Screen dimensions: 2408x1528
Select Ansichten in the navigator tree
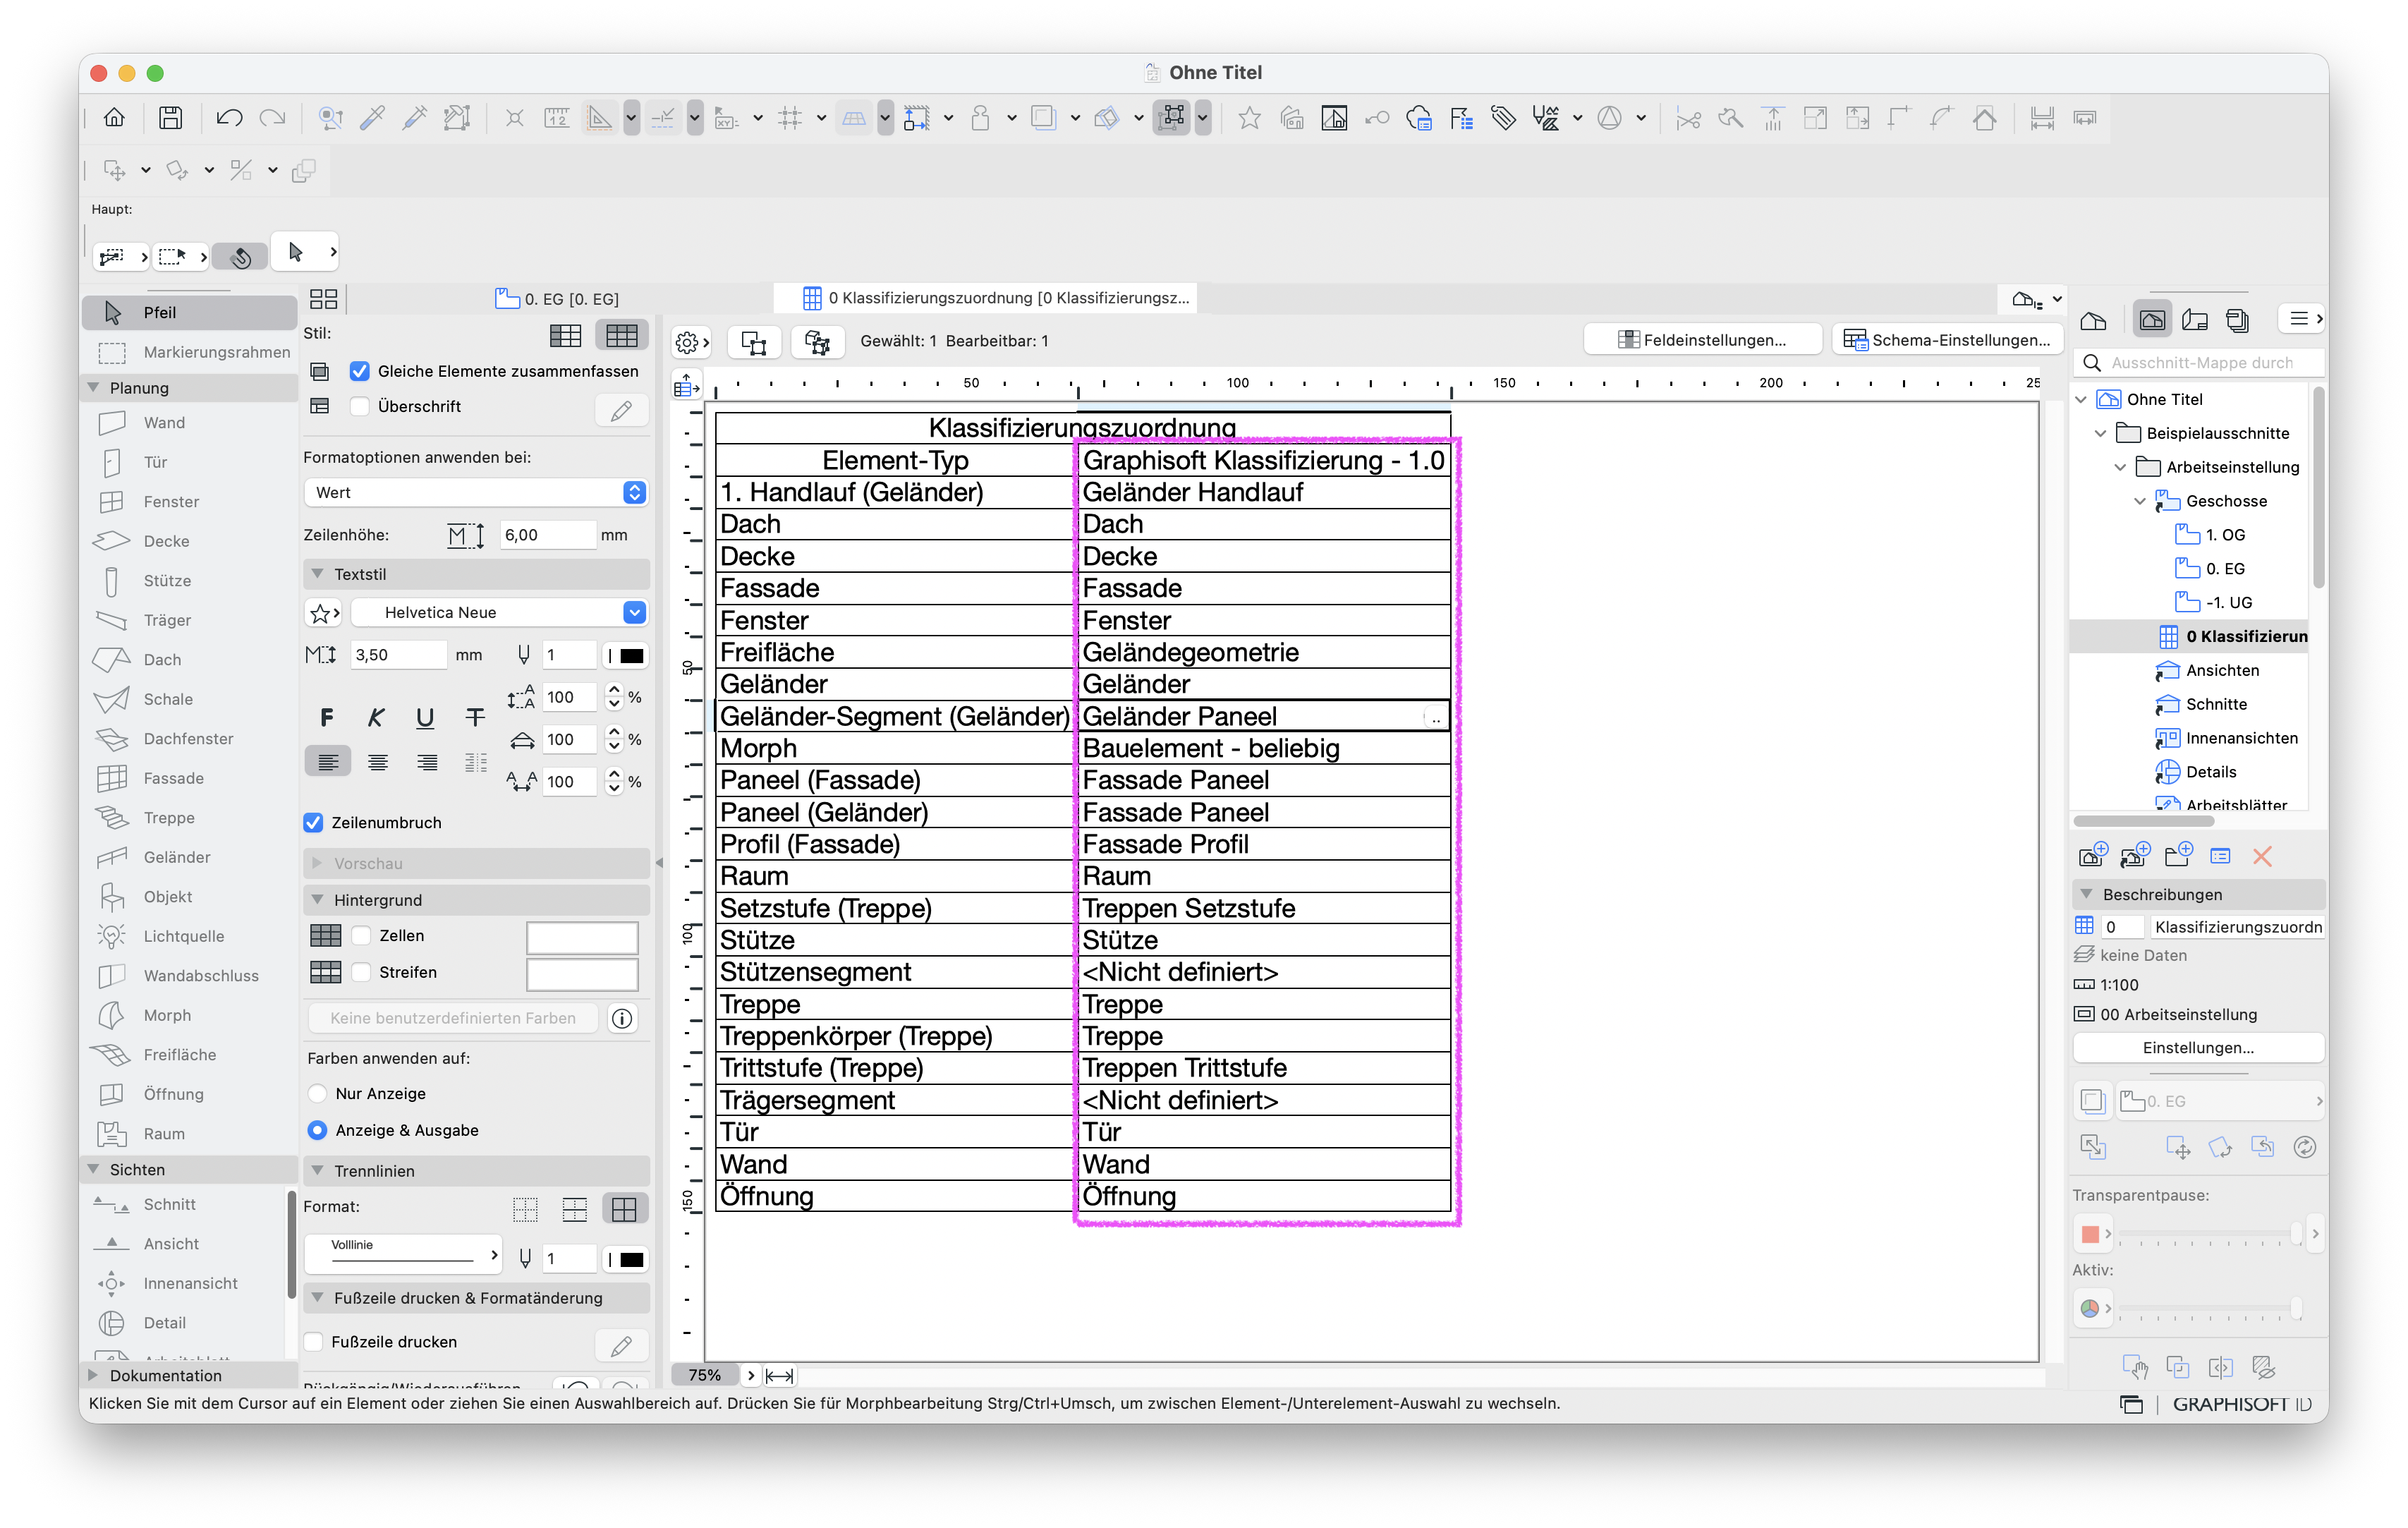point(2206,670)
